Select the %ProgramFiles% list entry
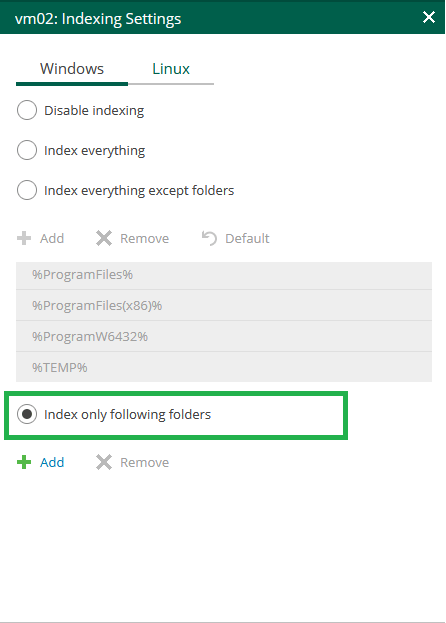This screenshot has height=623, width=446. pos(224,275)
